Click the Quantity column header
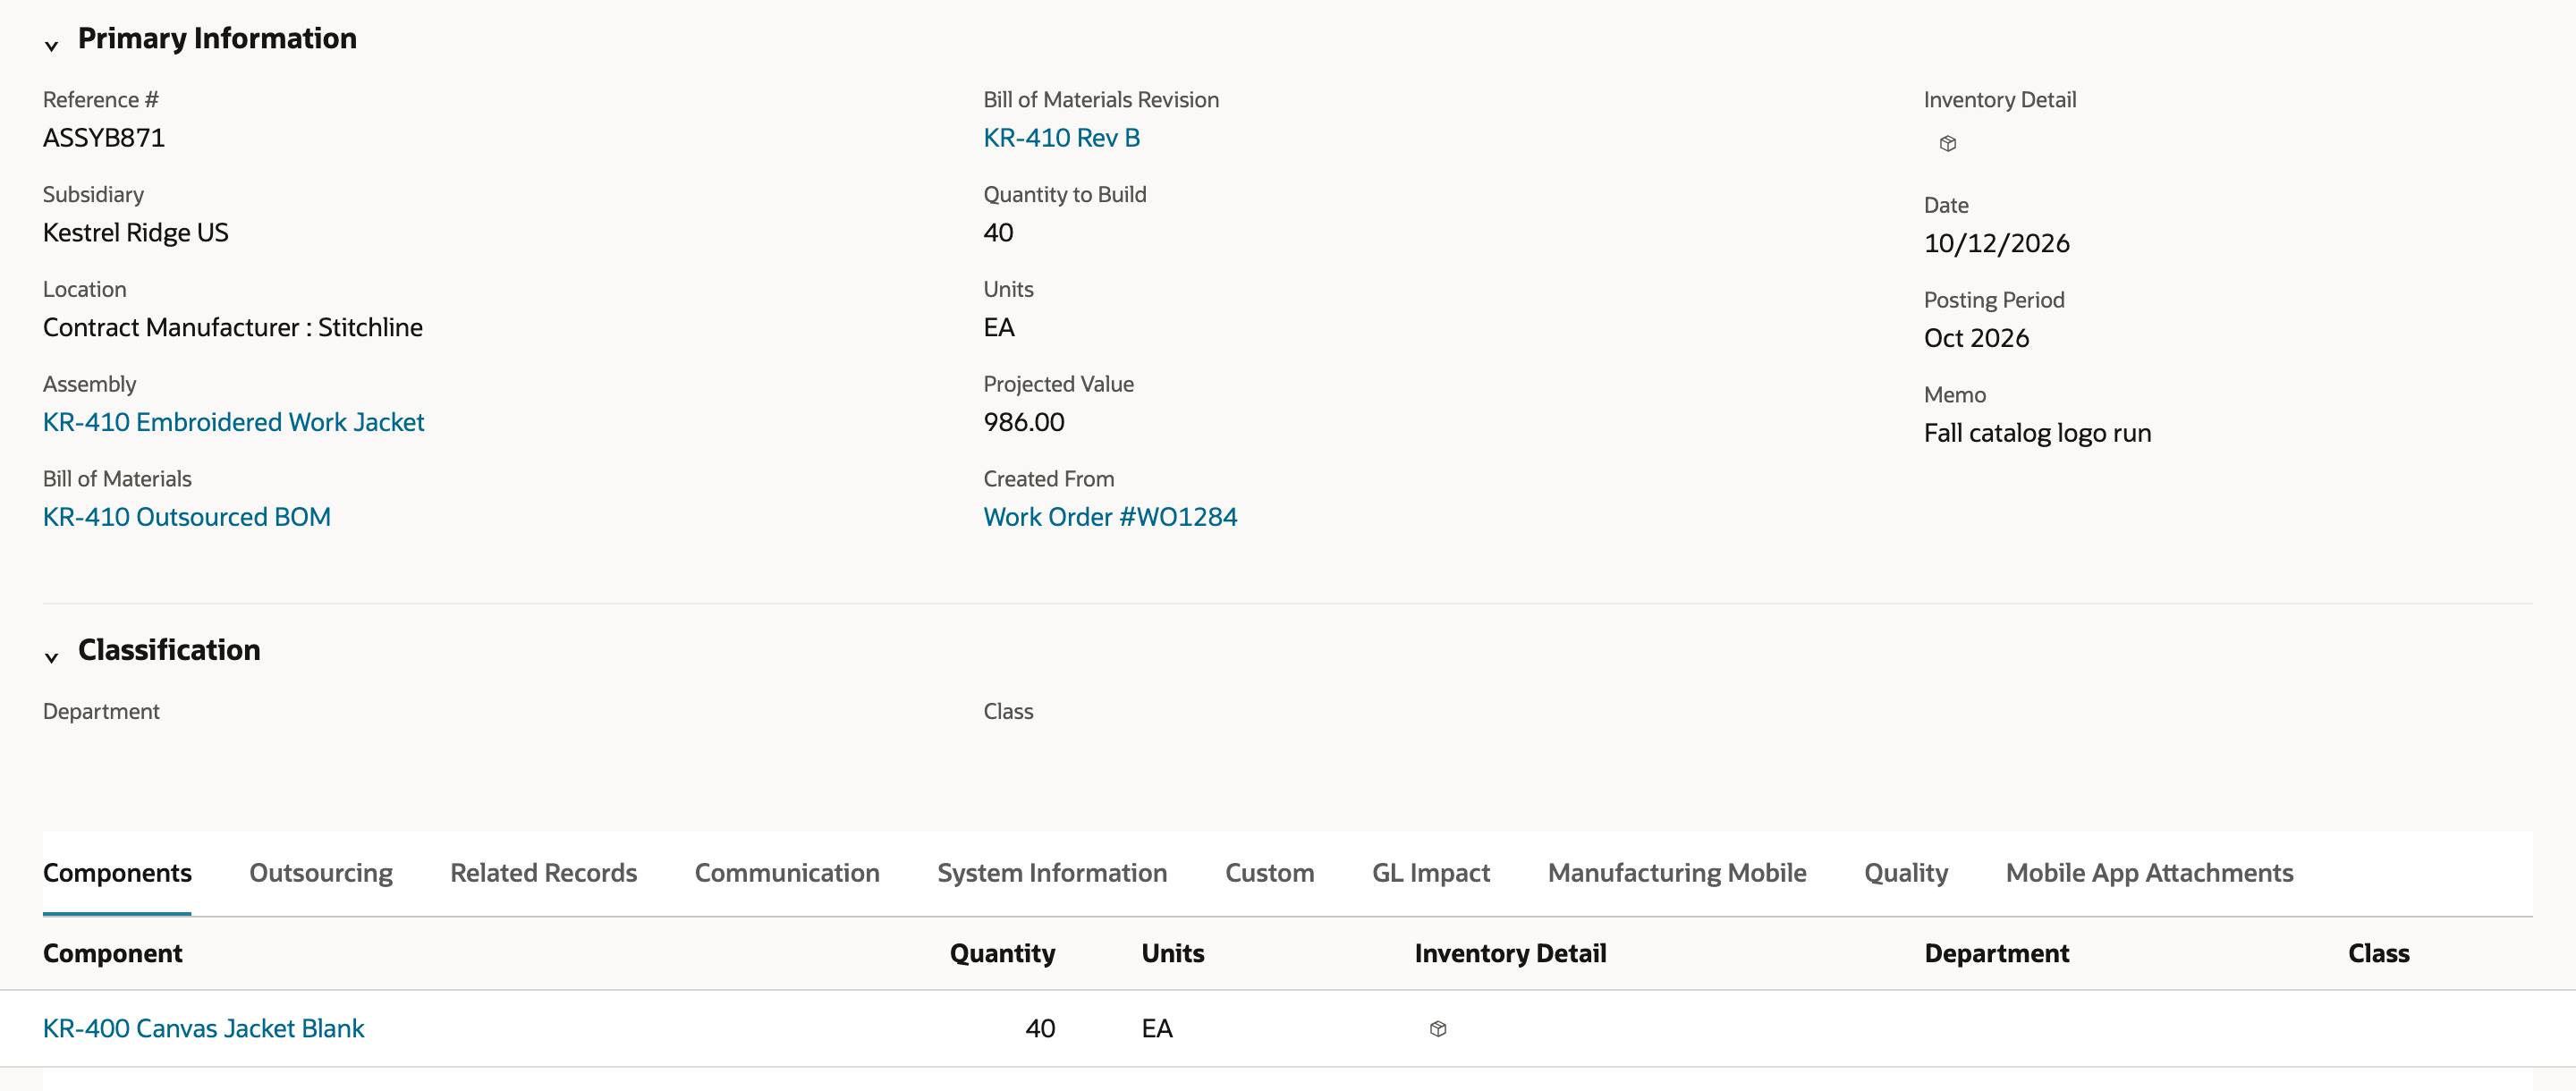The image size is (2576, 1091). point(1002,953)
